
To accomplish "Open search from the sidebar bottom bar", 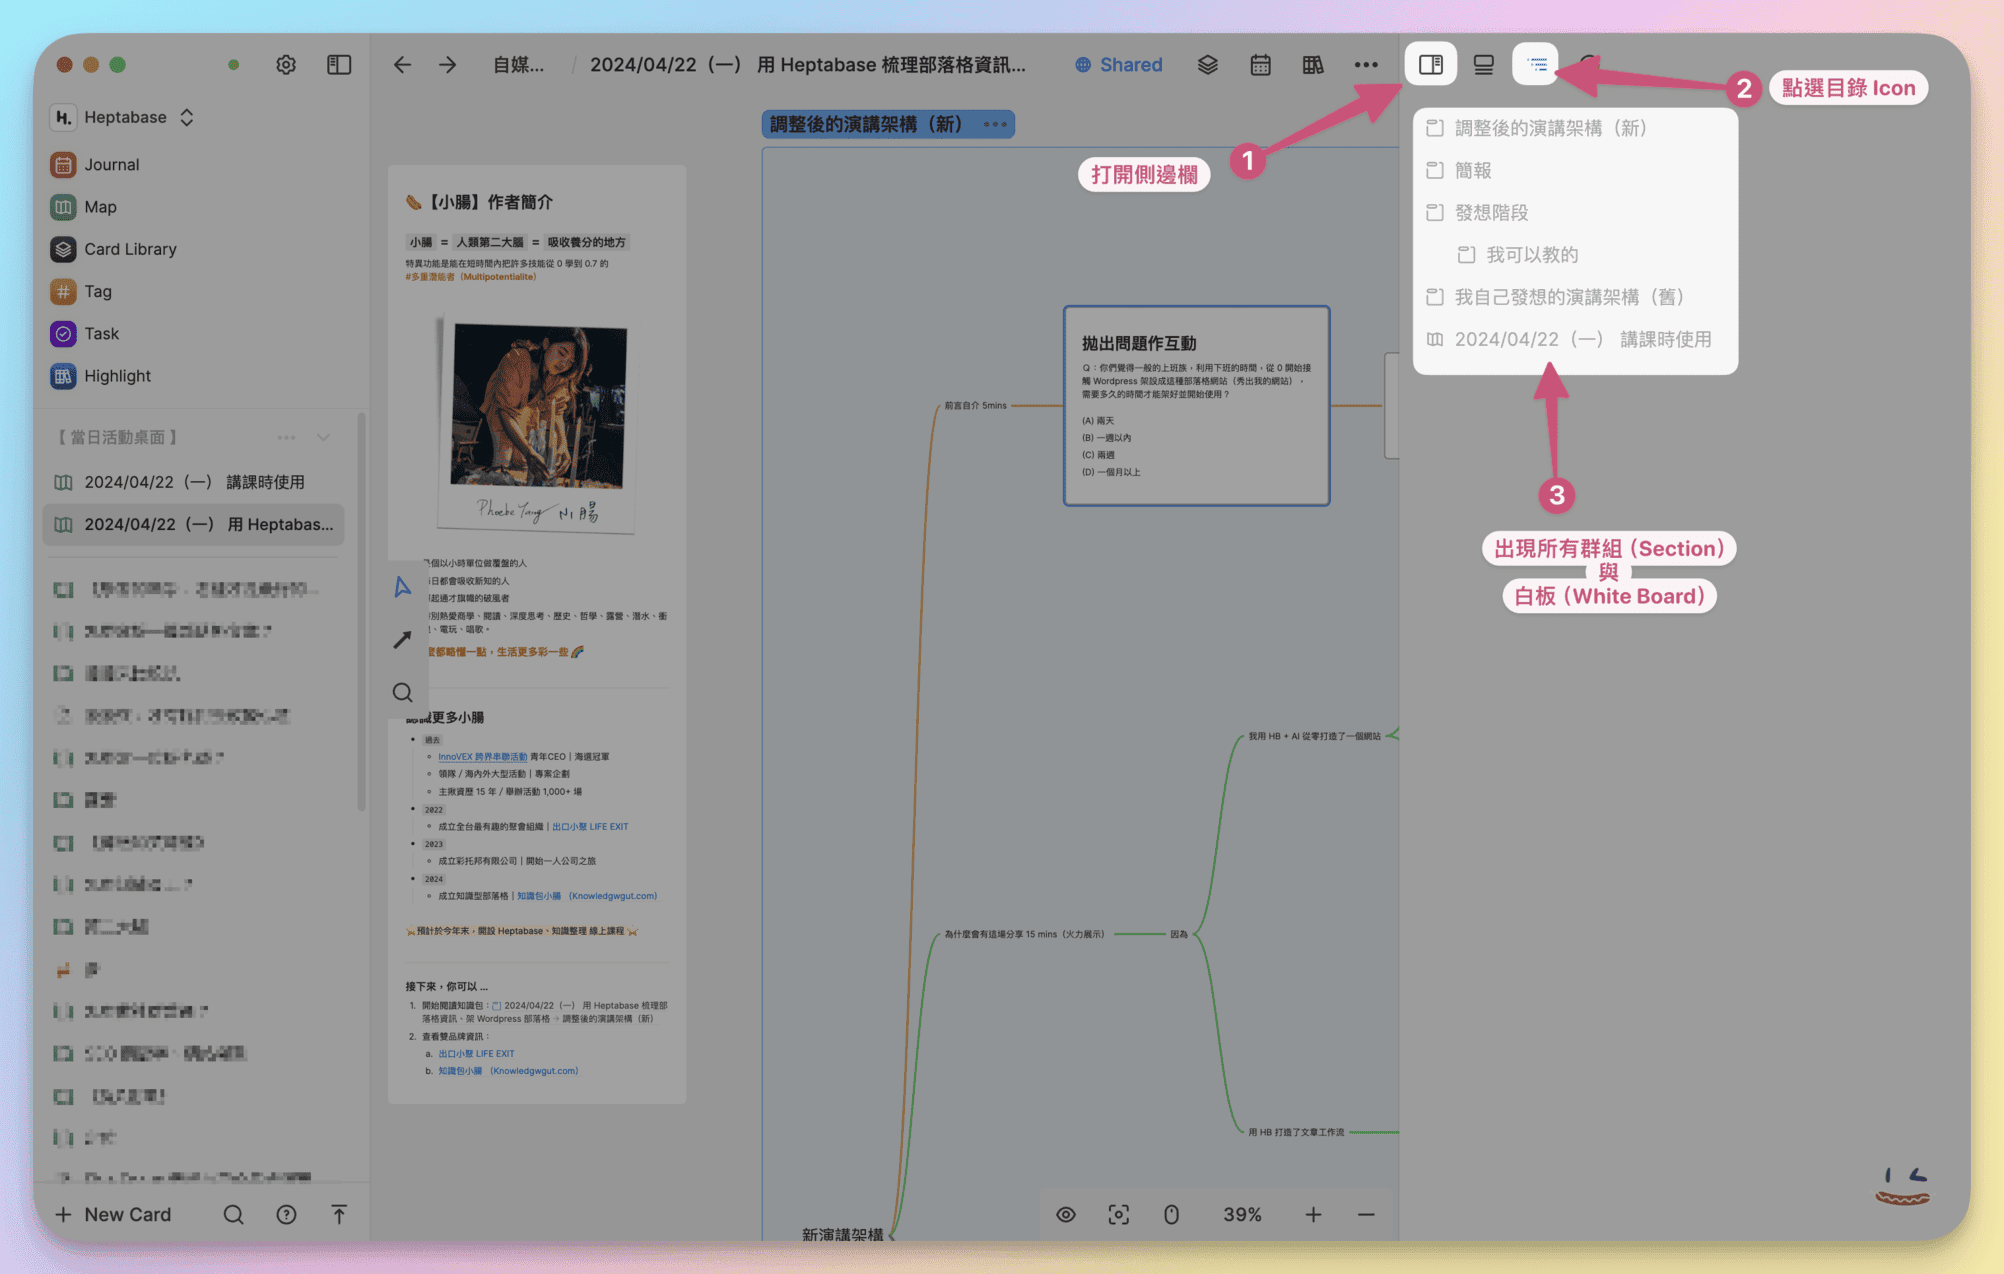I will click(x=233, y=1214).
